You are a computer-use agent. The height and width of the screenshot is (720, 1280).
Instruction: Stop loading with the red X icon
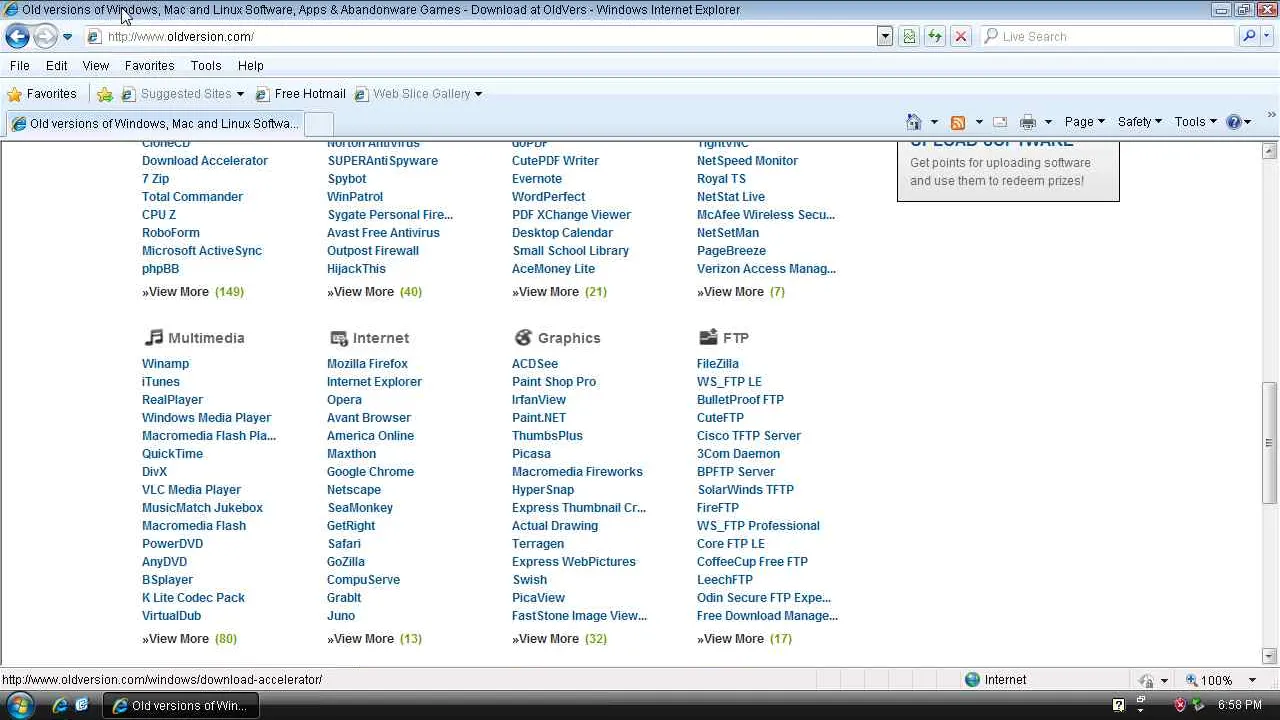(961, 36)
